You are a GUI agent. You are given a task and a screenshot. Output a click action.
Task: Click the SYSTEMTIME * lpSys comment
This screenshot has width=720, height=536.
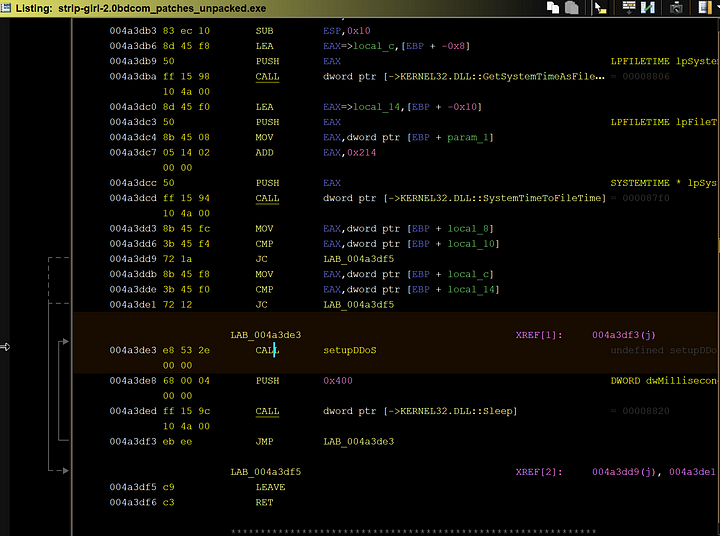[664, 183]
